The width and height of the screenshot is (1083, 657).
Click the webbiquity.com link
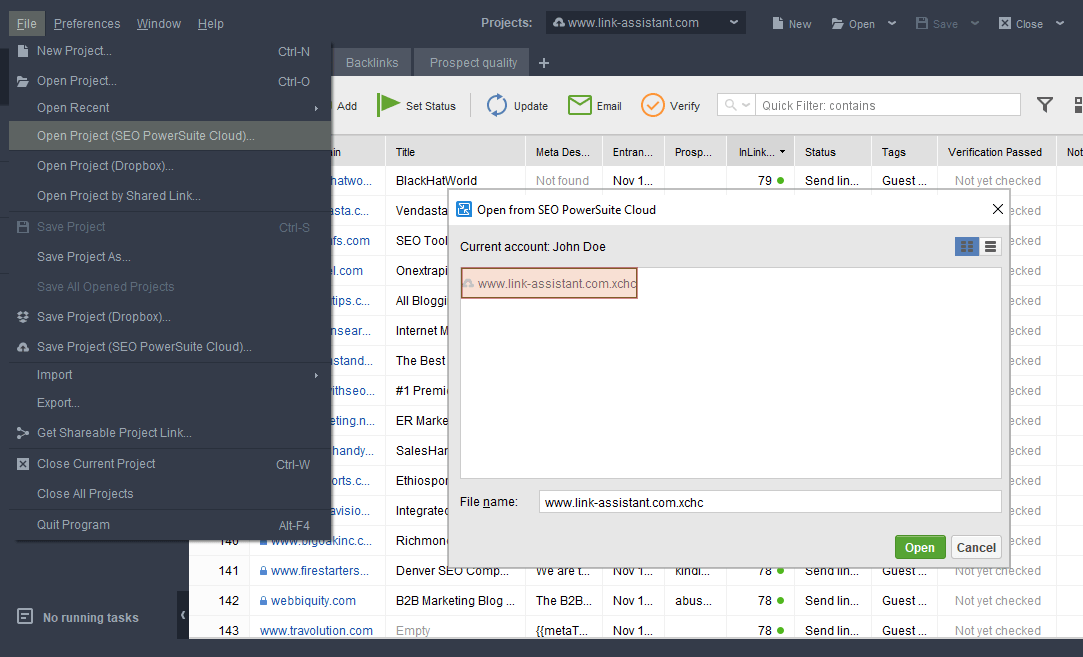[313, 600]
